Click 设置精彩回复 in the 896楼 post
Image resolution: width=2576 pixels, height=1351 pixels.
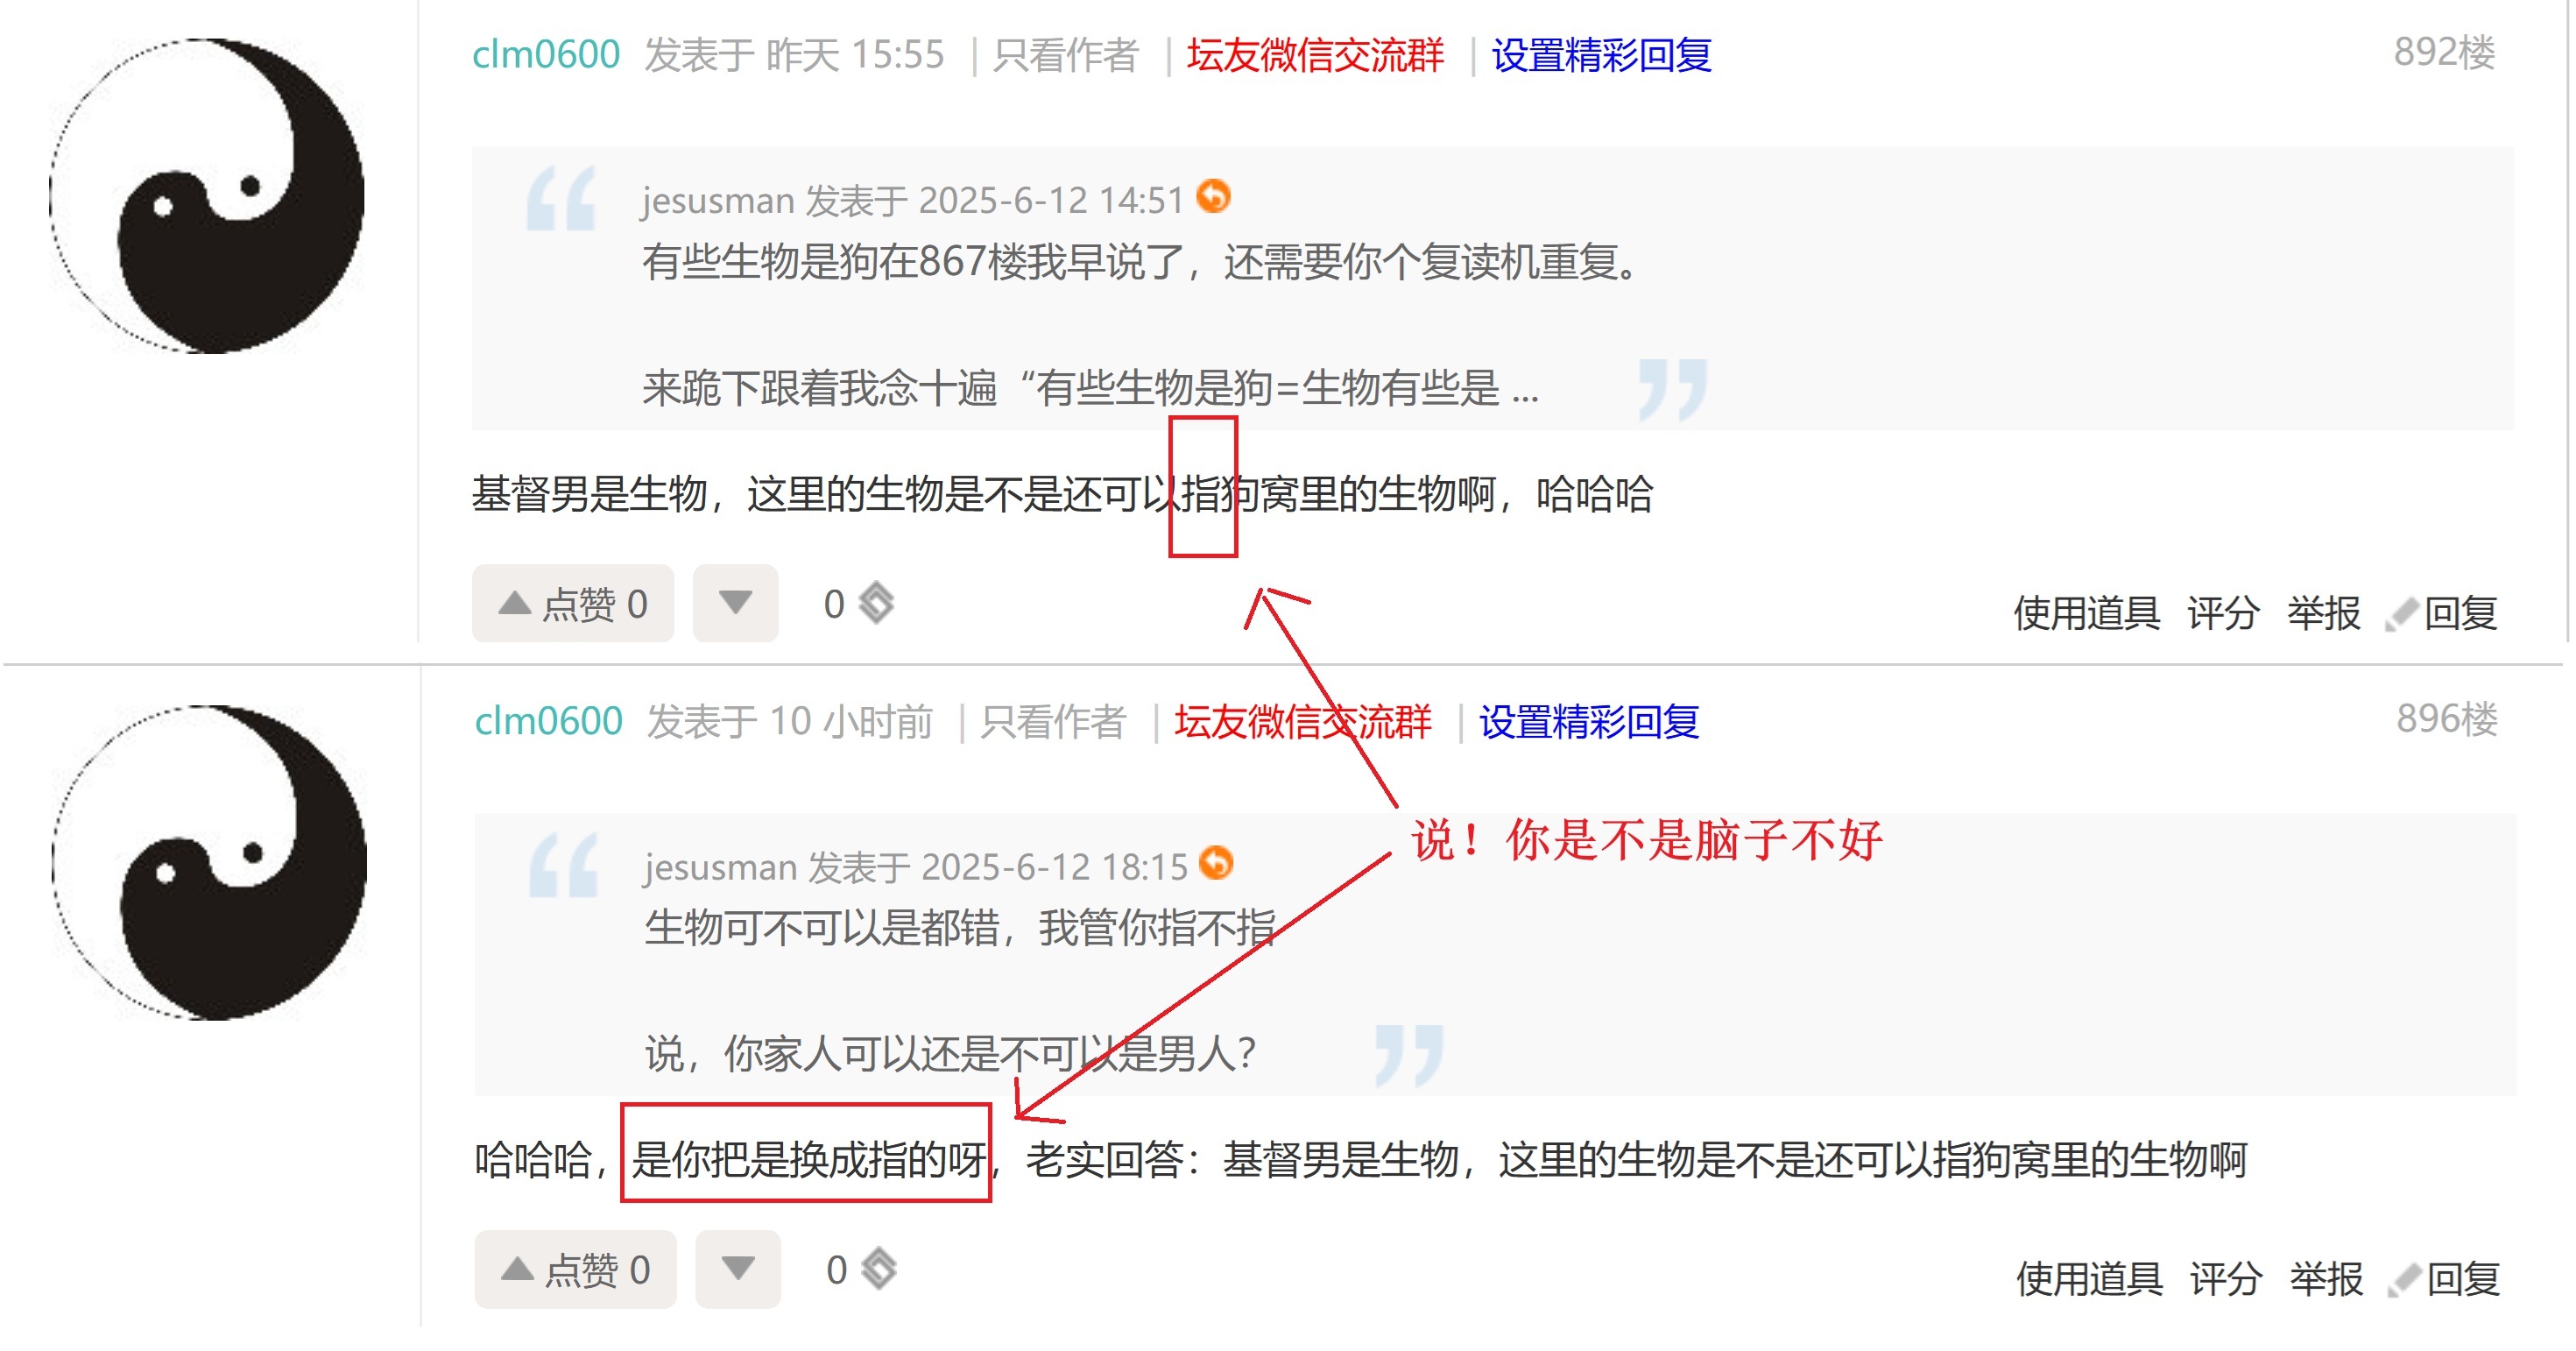[1589, 721]
